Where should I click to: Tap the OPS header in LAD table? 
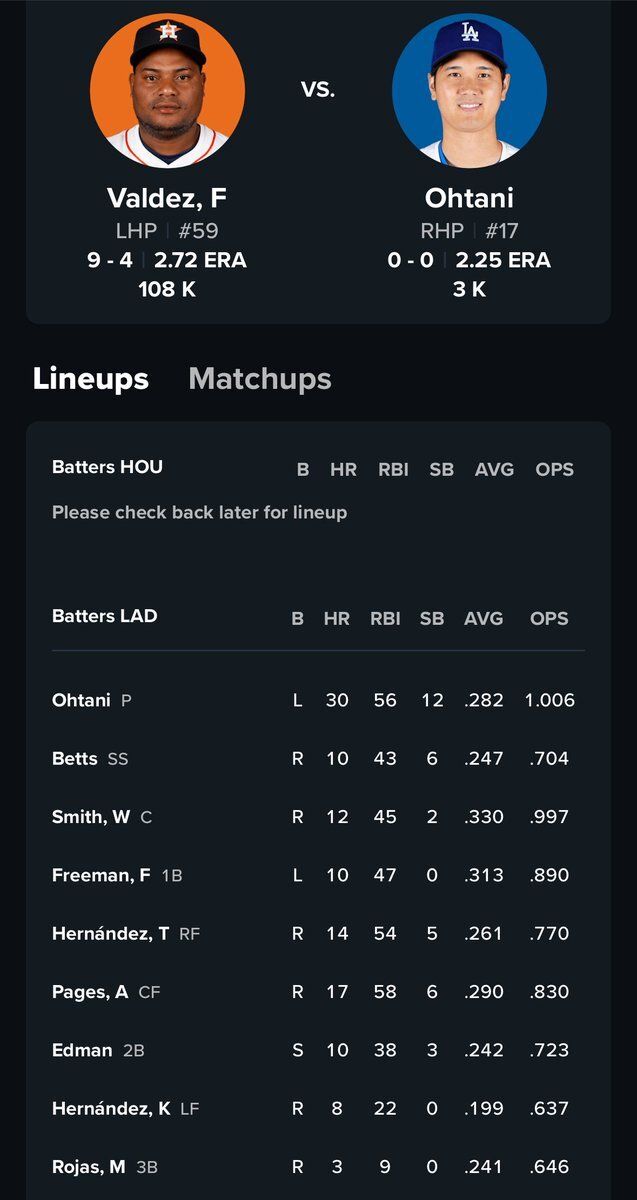(549, 619)
